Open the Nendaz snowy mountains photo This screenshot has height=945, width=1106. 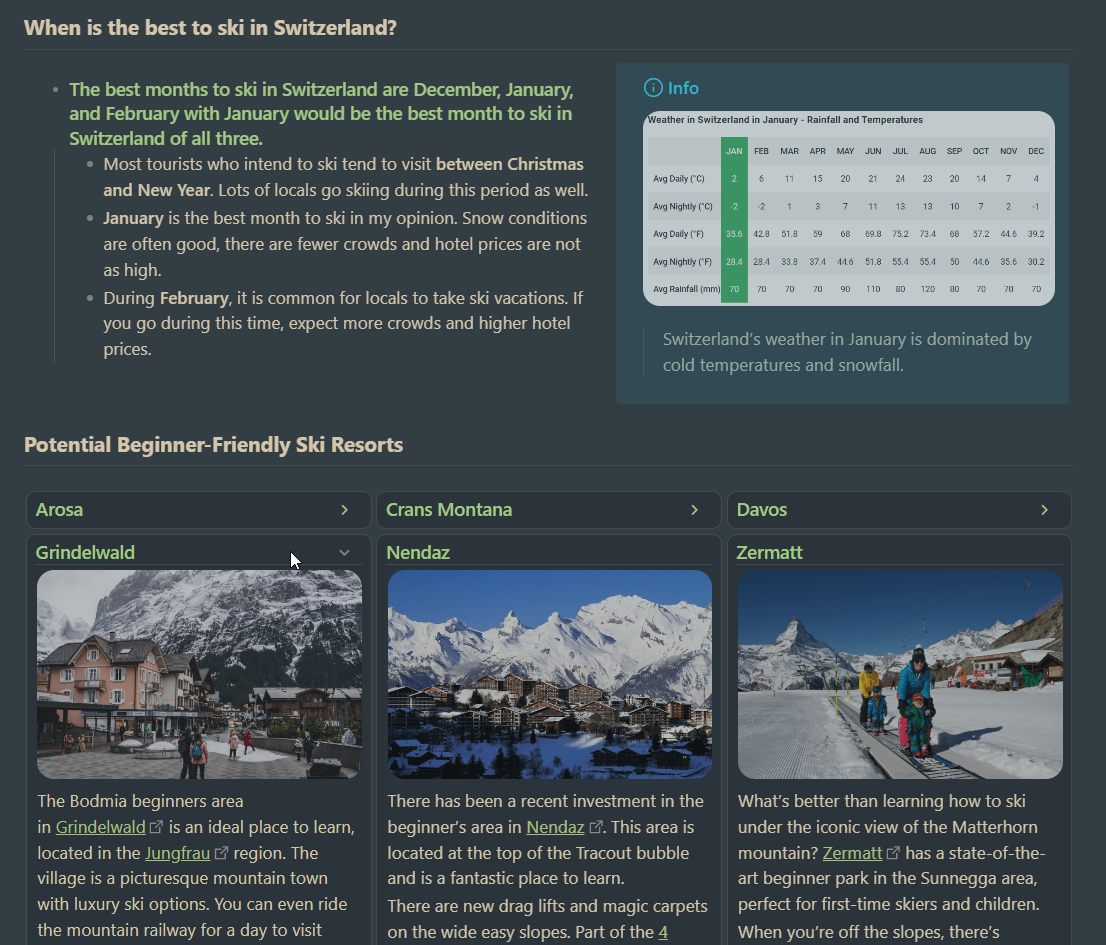tap(549, 674)
